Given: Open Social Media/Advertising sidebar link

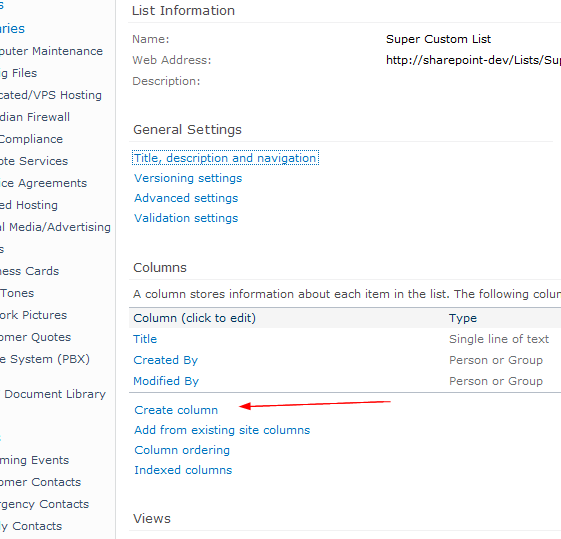Looking at the screenshot, I should tap(55, 227).
